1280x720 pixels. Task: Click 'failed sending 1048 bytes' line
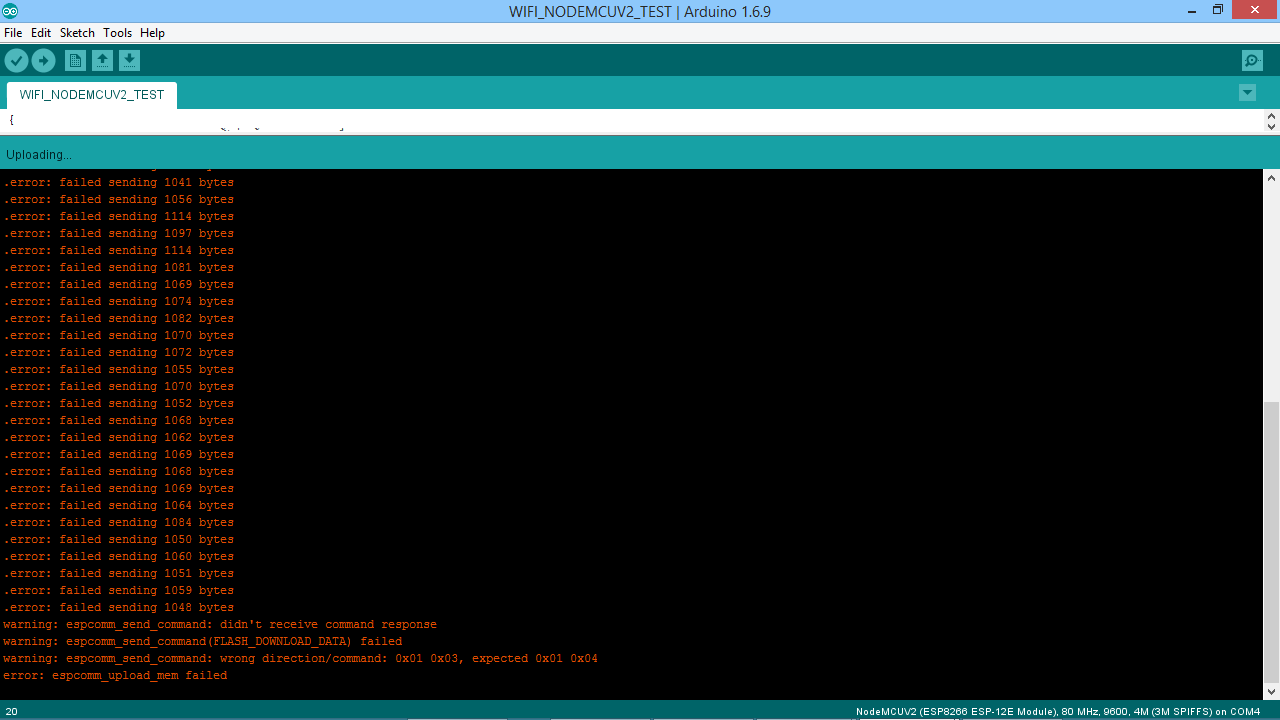point(118,608)
